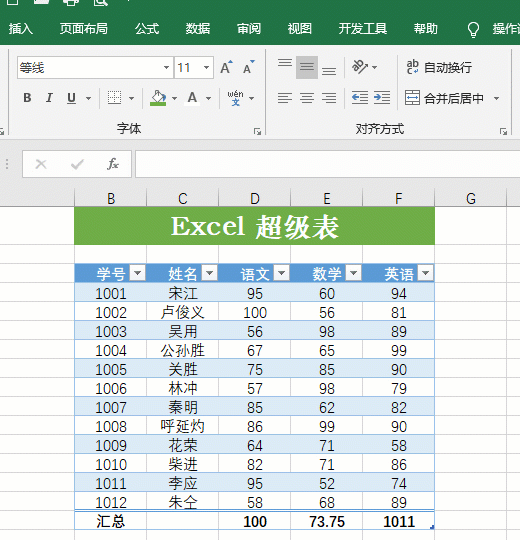Open the 语文 column filter dropdown

tap(281, 273)
